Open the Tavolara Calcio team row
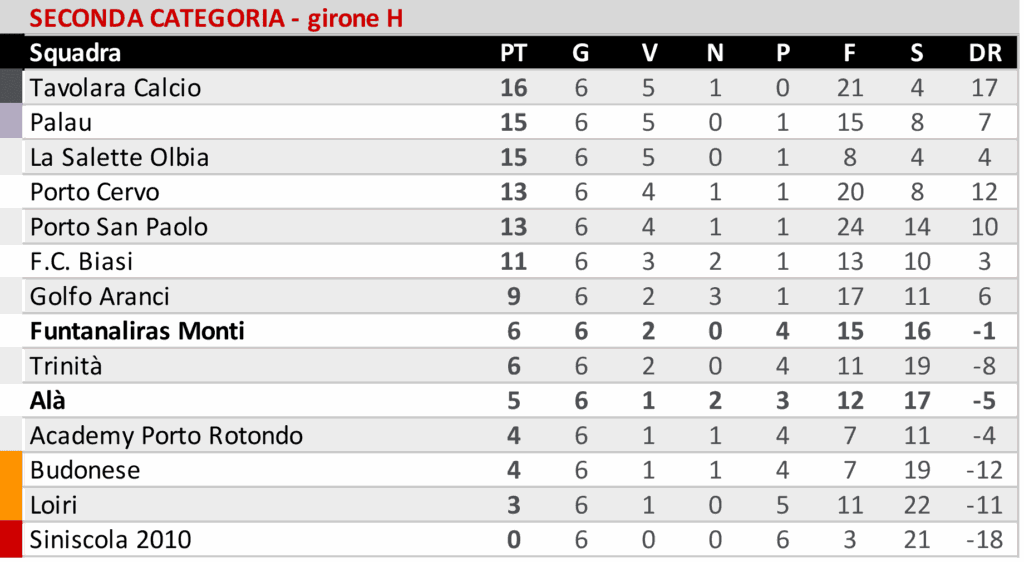Image resolution: width=1024 pixels, height=562 pixels. [x=115, y=88]
